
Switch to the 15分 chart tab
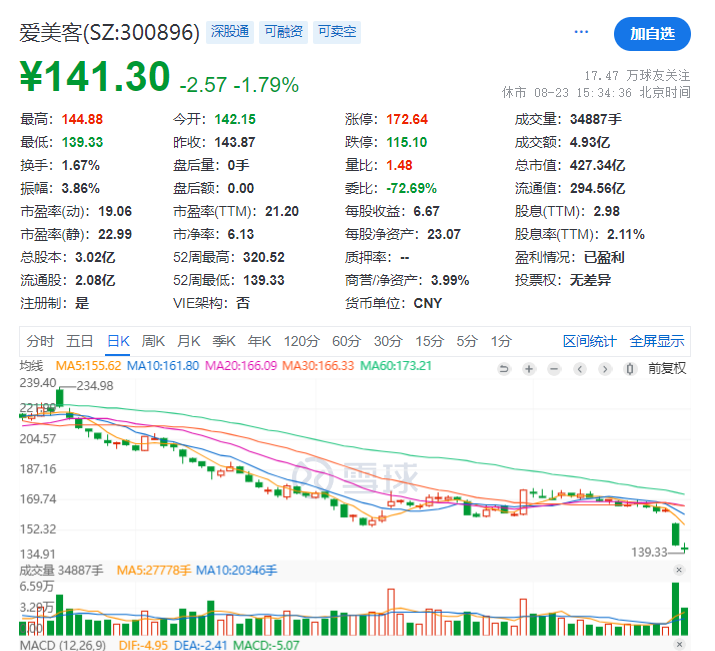[x=429, y=341]
